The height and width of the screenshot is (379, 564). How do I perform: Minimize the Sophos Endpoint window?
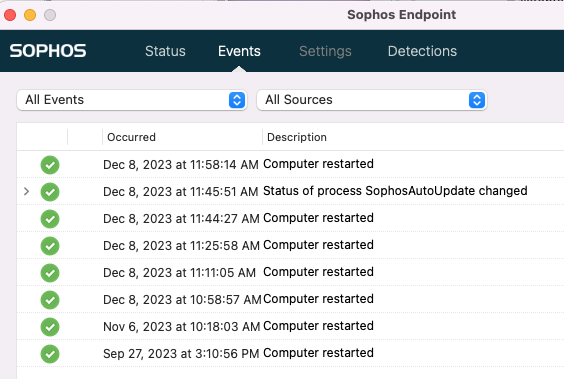pyautogui.click(x=30, y=15)
